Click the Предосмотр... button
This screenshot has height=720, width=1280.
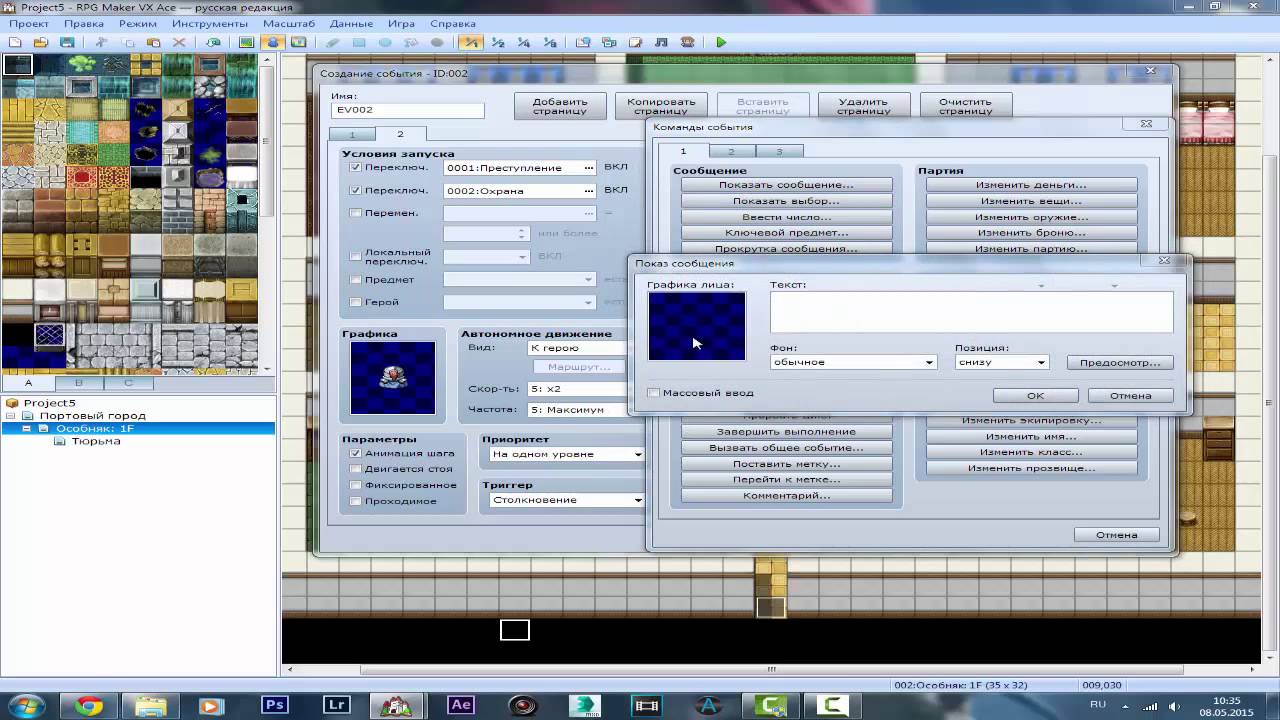pyautogui.click(x=1120, y=362)
